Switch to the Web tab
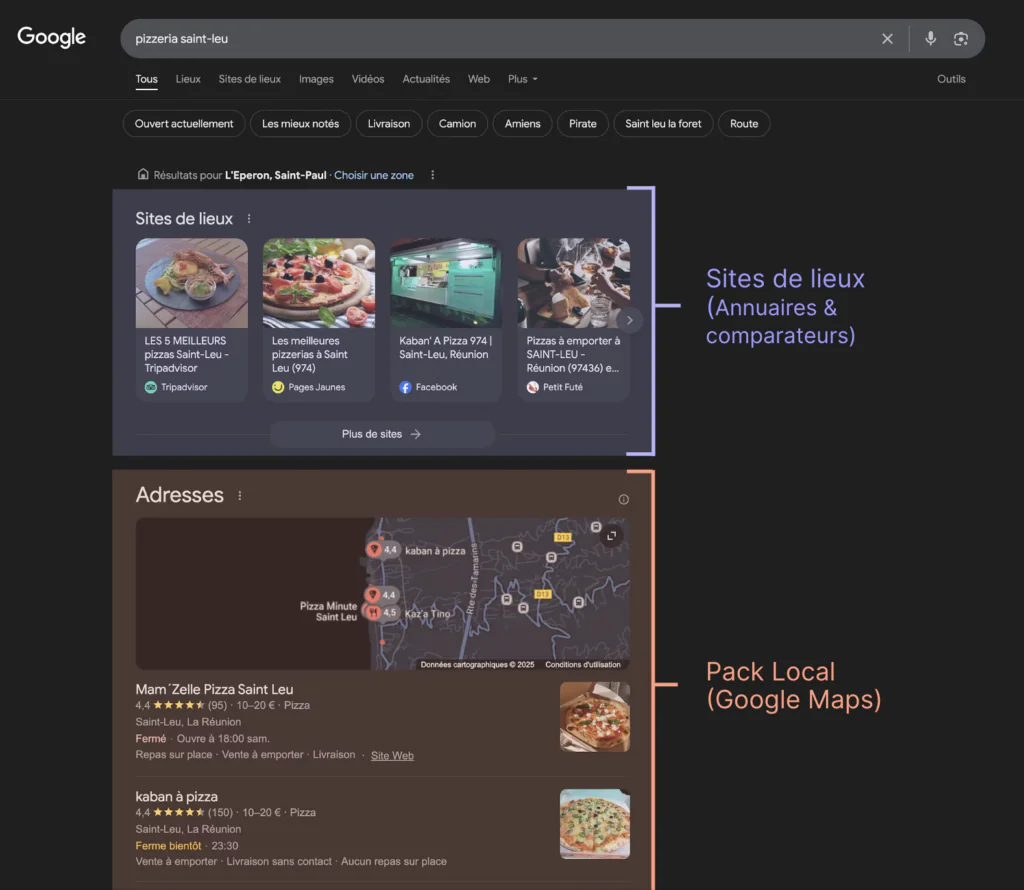Viewport: 1024px width, 890px height. pos(479,79)
